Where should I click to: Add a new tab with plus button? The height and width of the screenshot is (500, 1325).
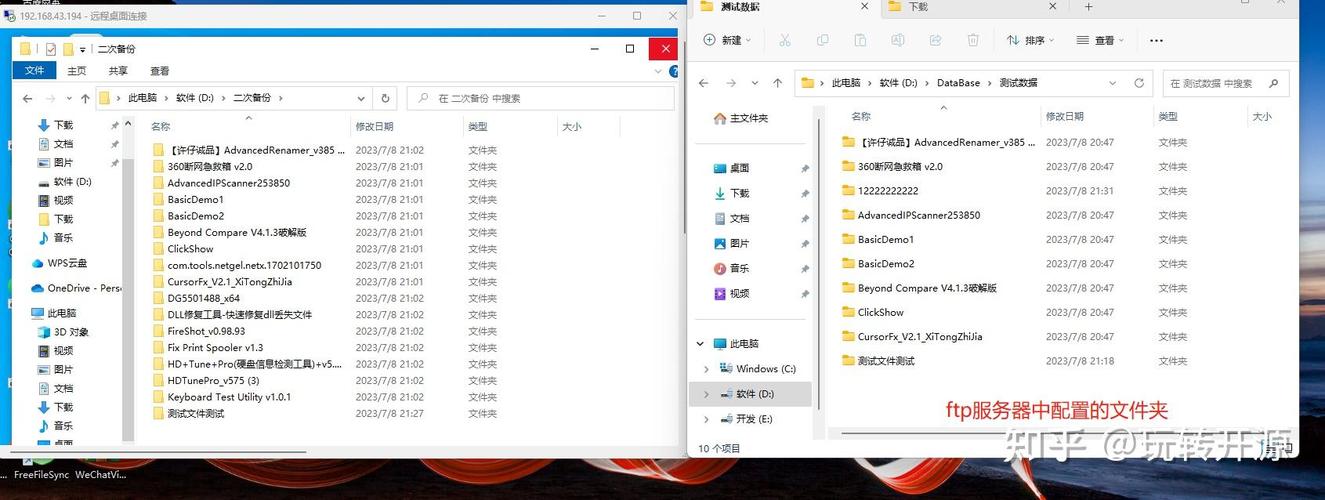tap(1088, 7)
